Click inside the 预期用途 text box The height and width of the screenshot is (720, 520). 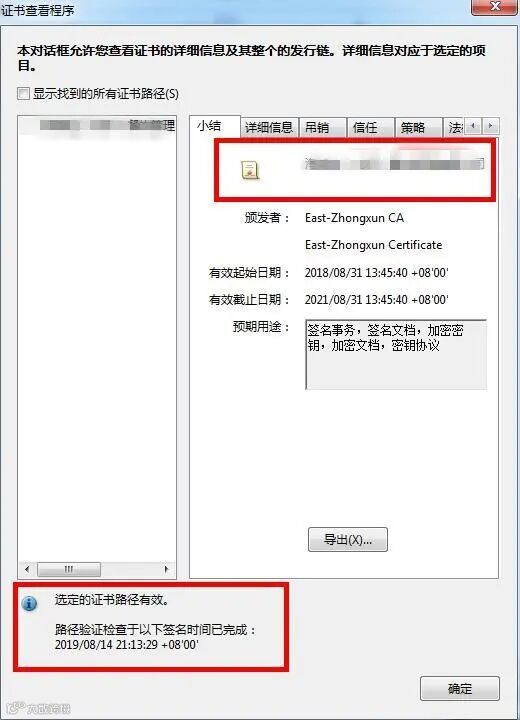click(396, 354)
